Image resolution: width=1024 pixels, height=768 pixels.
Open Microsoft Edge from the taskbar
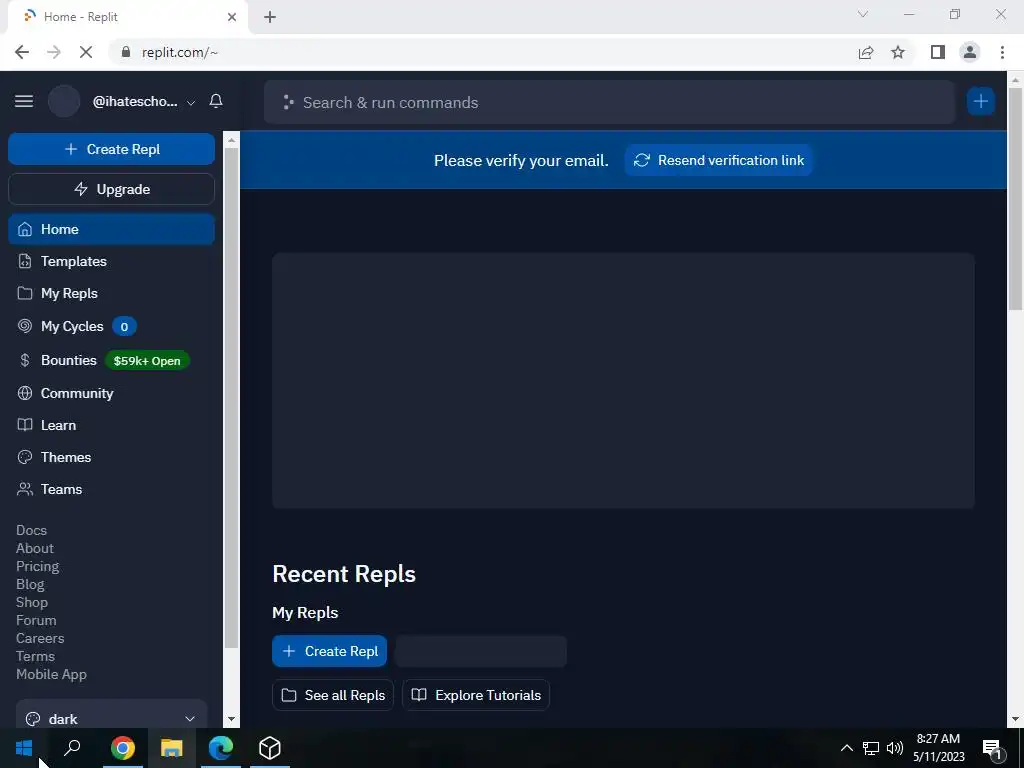(221, 748)
